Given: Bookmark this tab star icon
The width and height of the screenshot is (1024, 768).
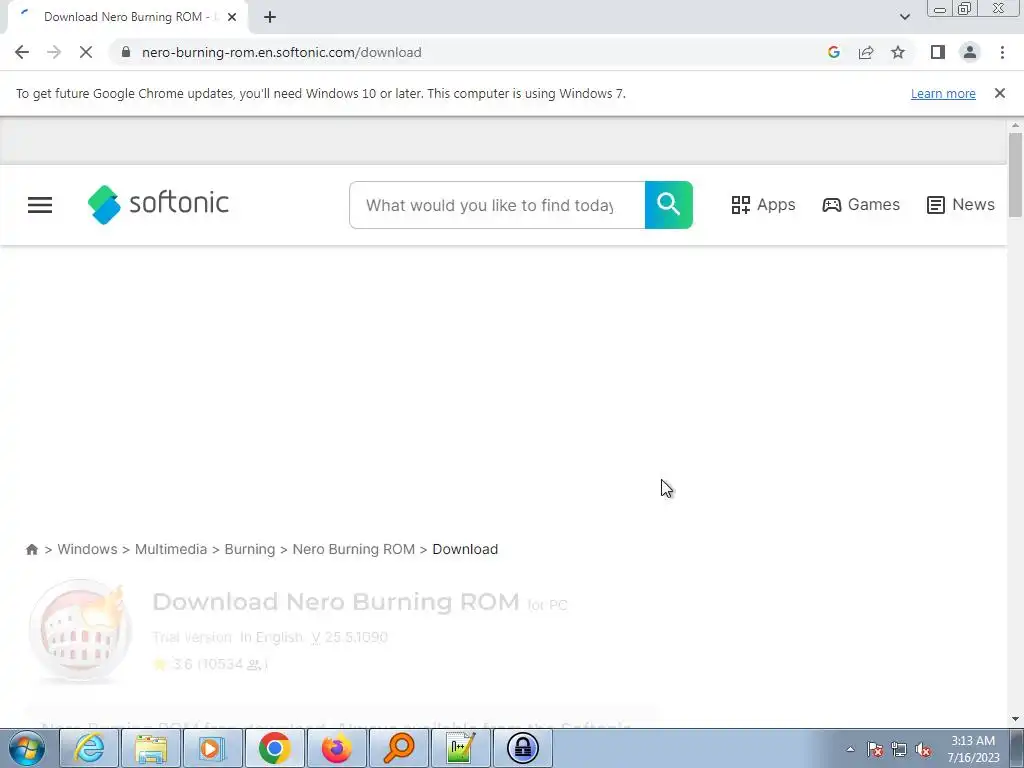Looking at the screenshot, I should pos(898,52).
